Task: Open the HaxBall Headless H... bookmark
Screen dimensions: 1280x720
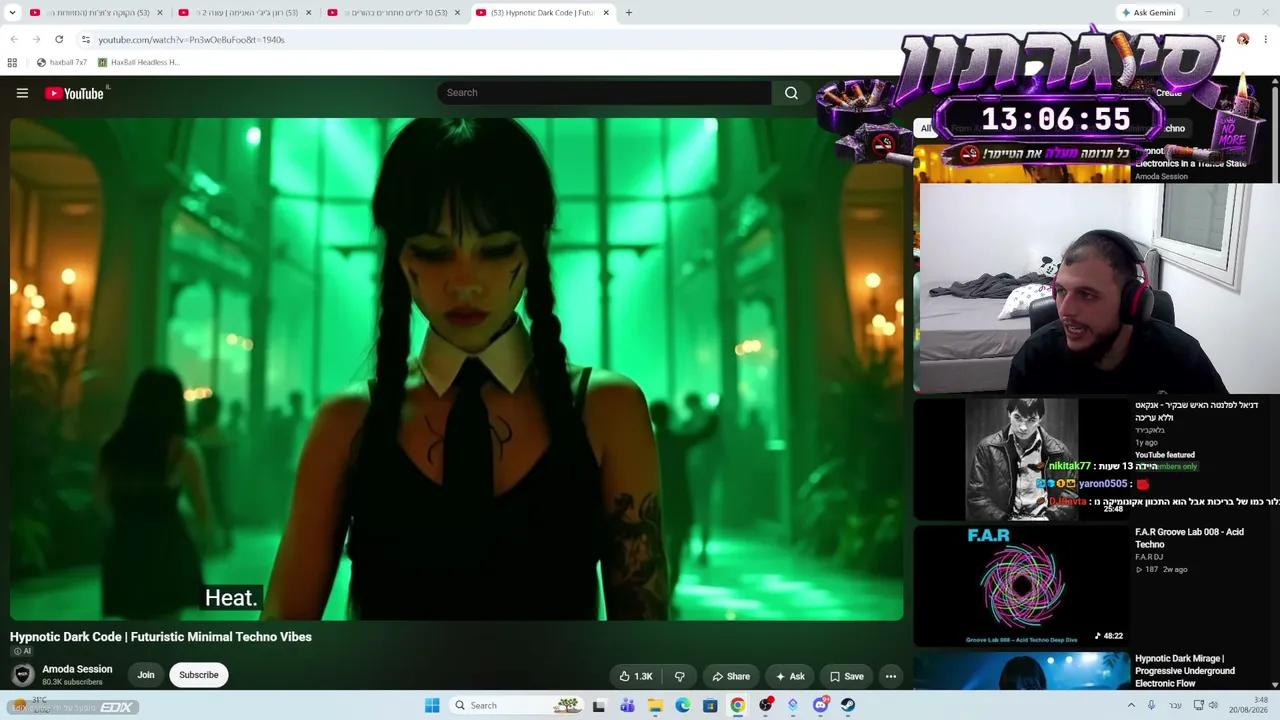Action: click(x=138, y=62)
